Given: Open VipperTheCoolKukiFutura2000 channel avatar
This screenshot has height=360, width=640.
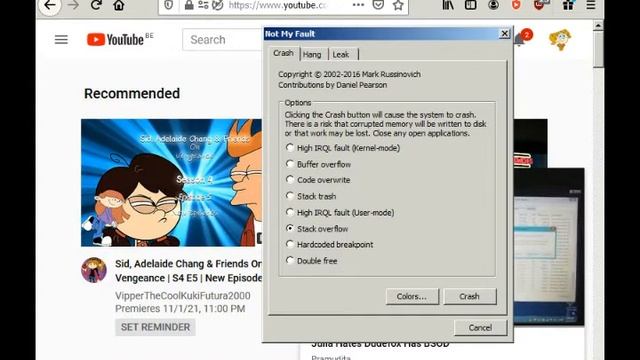Looking at the screenshot, I should 94,270.
